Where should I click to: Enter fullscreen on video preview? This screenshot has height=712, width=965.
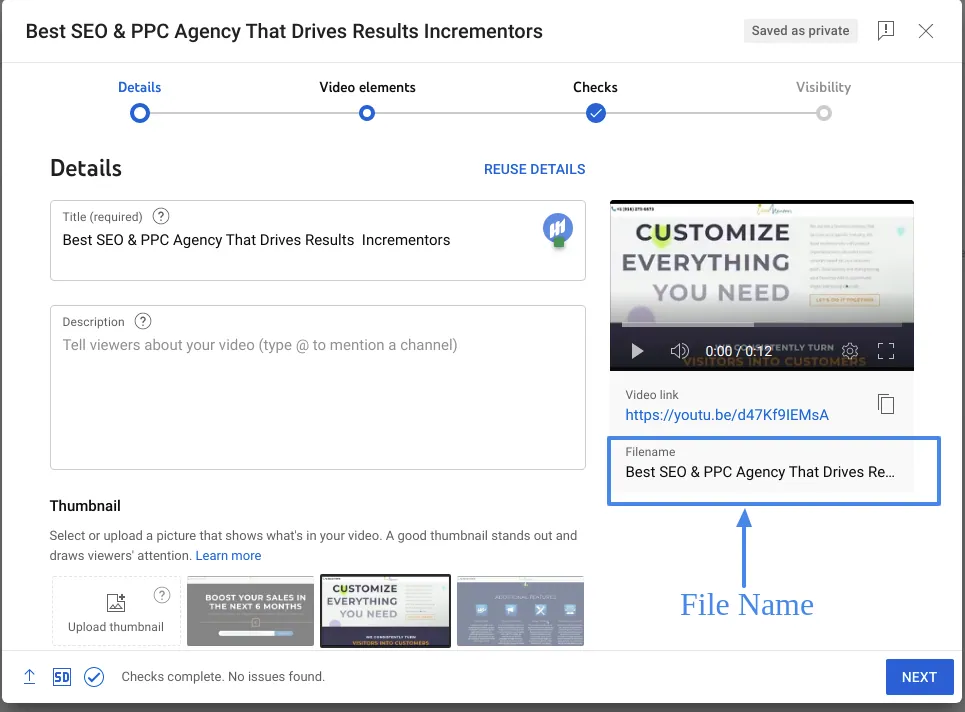point(886,351)
